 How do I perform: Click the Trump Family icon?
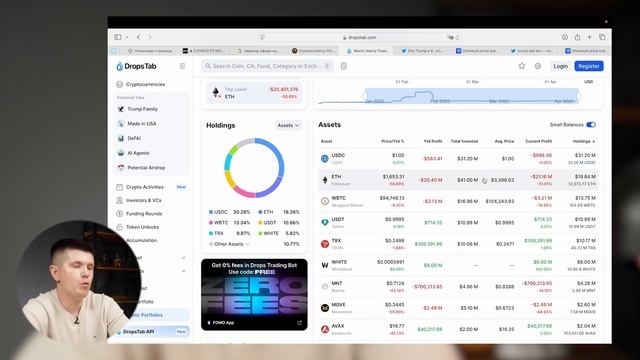[121, 109]
